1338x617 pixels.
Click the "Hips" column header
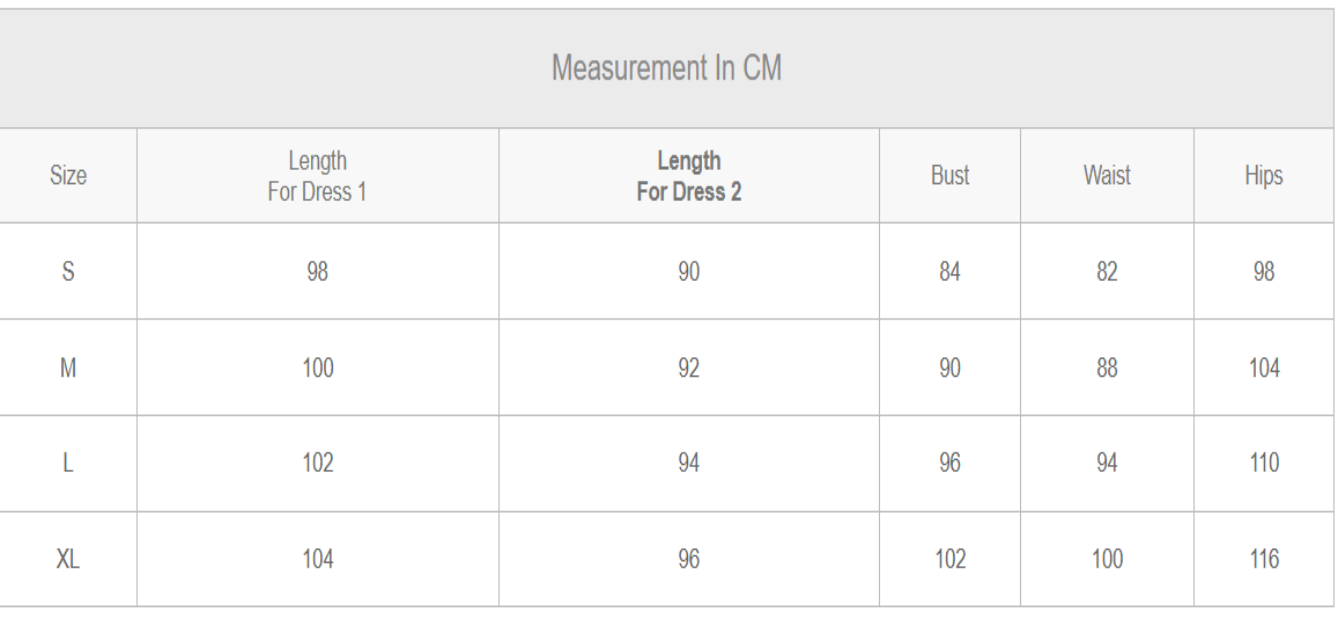tap(1265, 176)
